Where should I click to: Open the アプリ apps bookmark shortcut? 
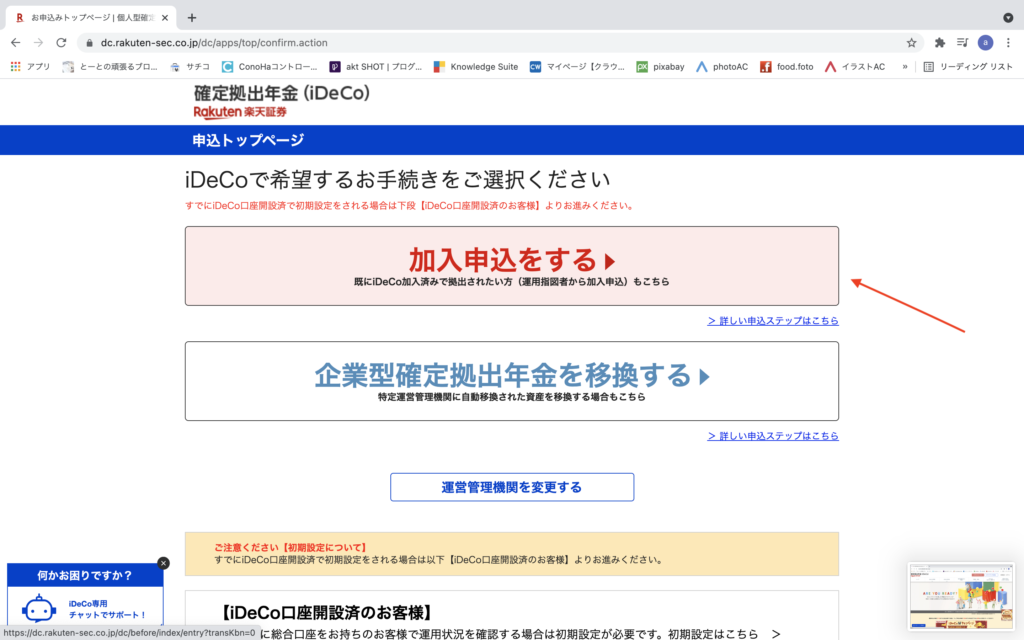pyautogui.click(x=30, y=67)
